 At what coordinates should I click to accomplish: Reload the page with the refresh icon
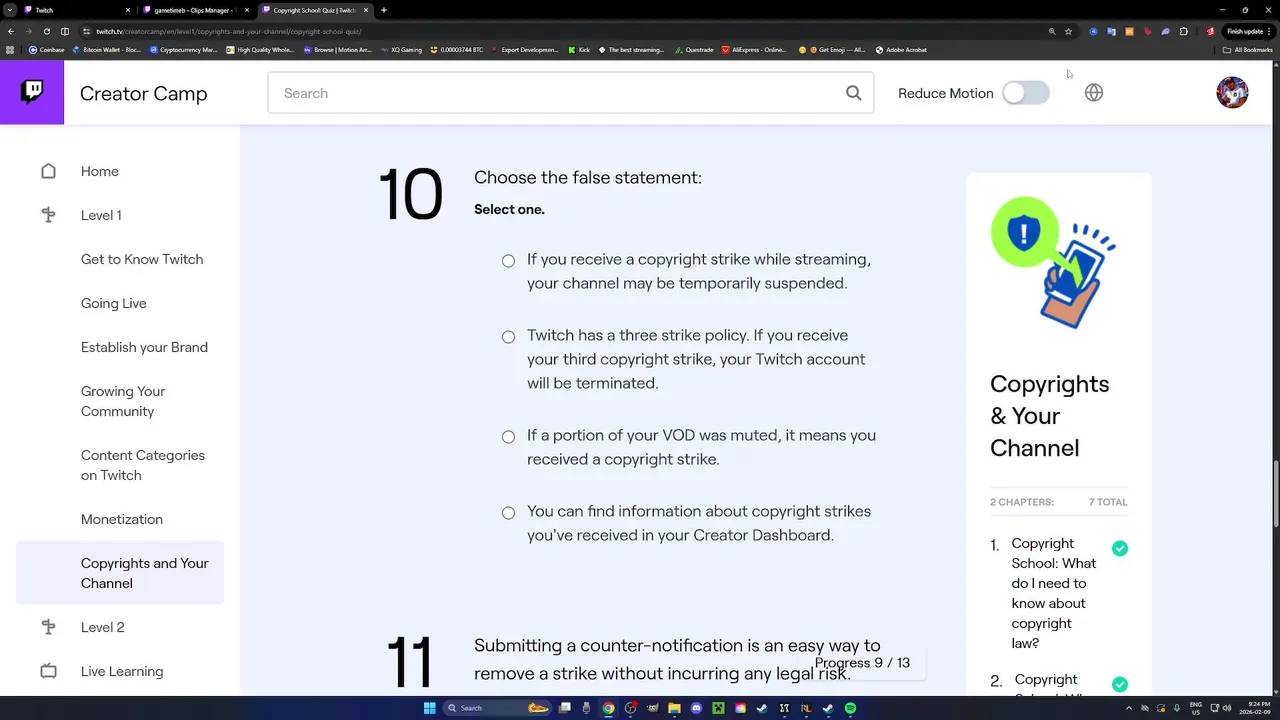click(46, 31)
